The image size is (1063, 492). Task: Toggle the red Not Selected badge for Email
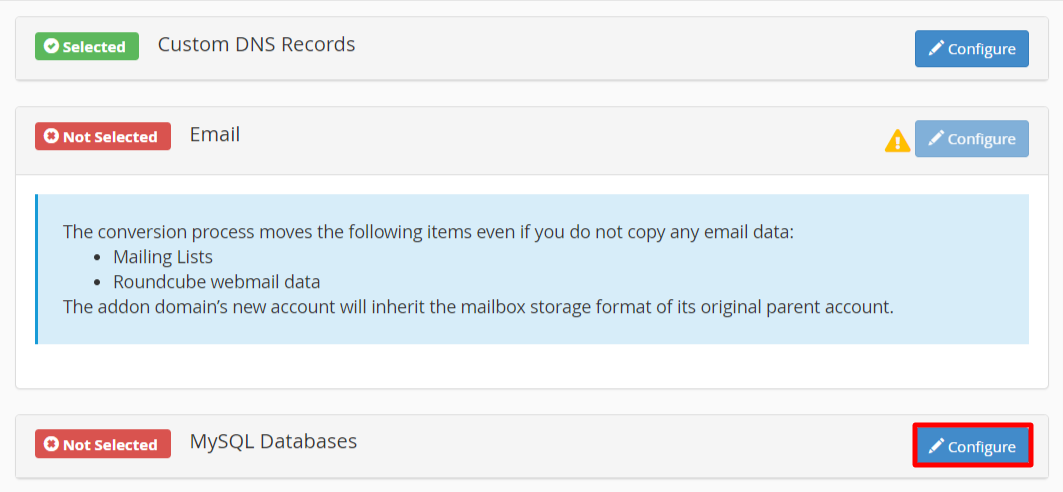point(103,136)
